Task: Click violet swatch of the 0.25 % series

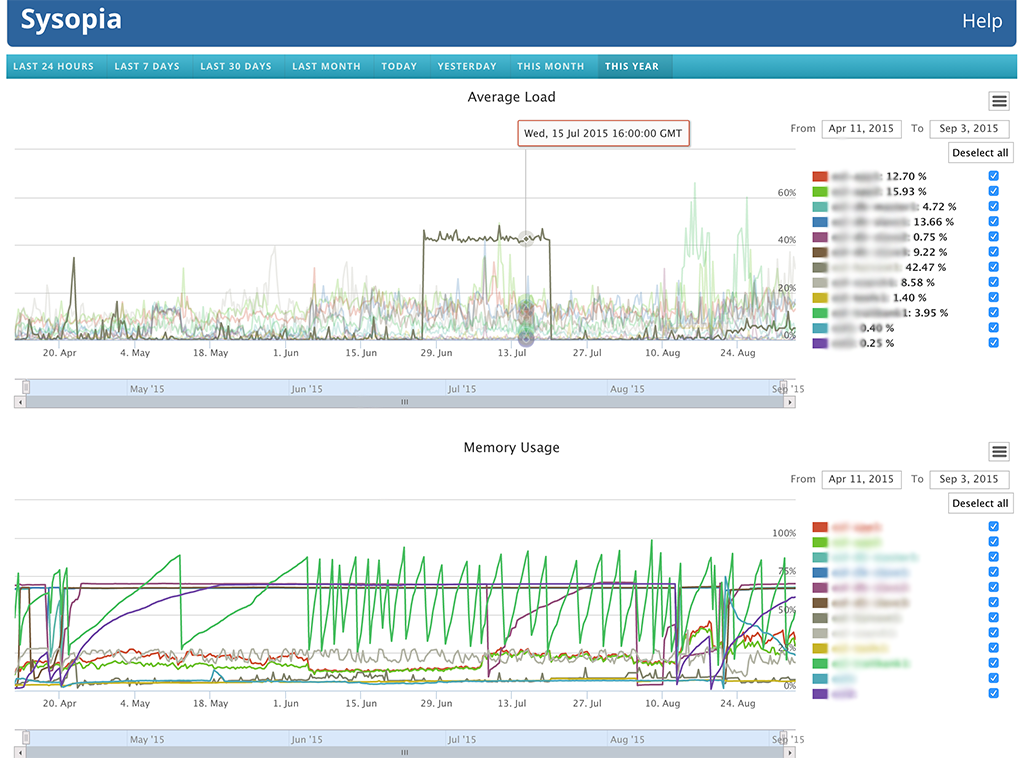Action: point(820,343)
